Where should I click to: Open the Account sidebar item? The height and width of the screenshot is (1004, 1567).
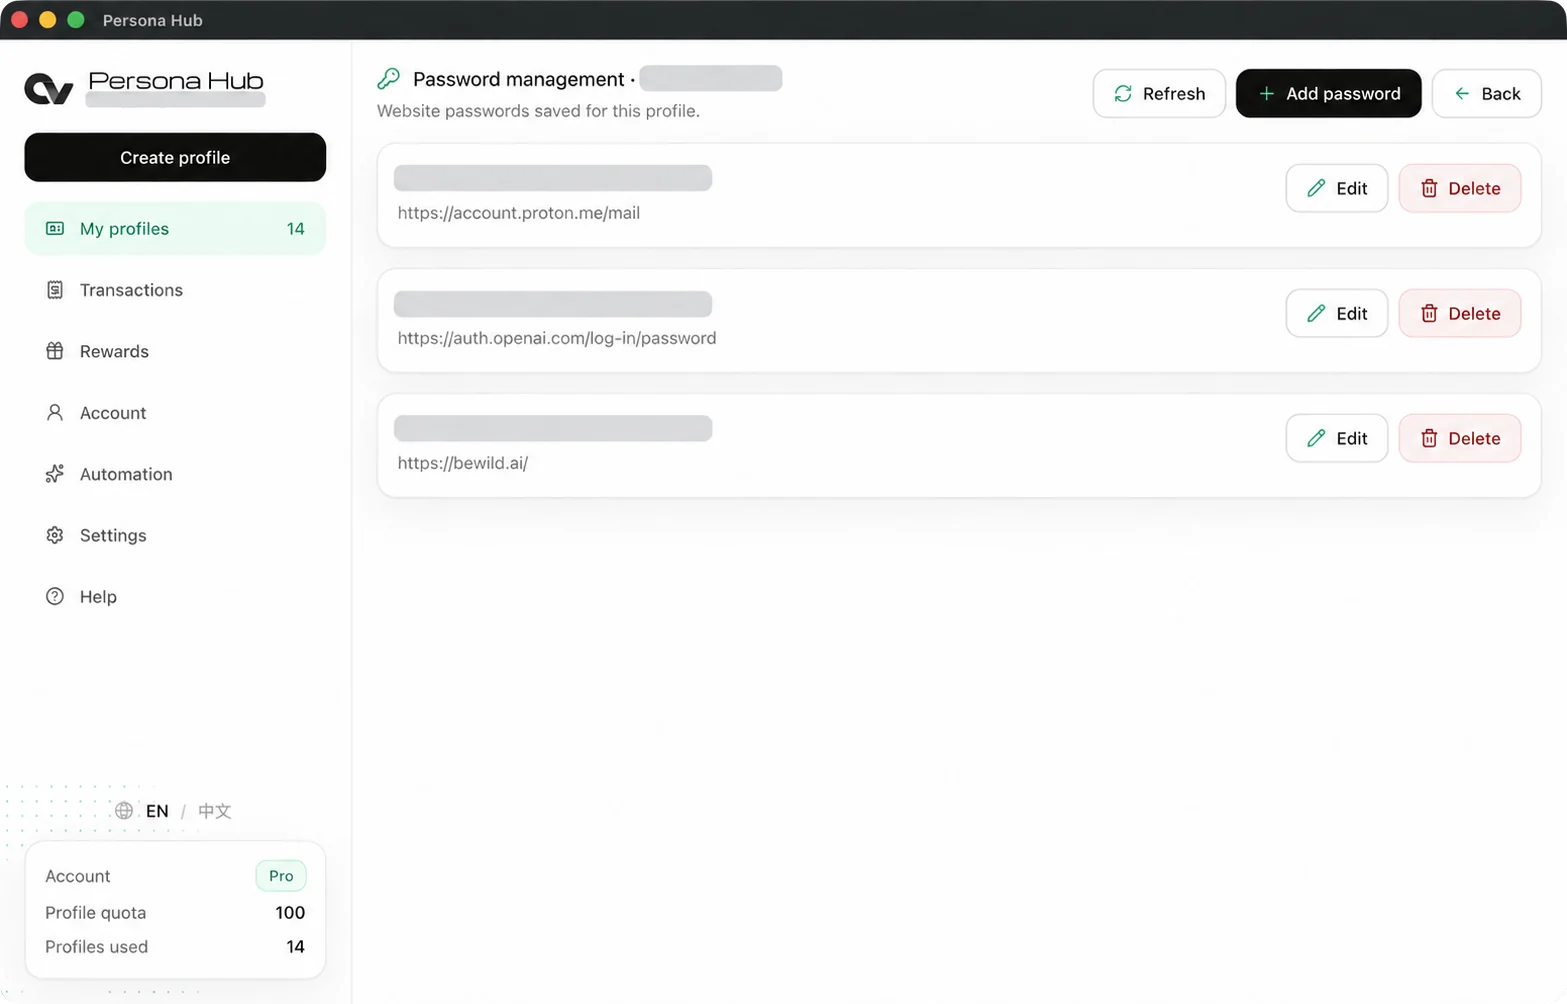click(x=175, y=412)
